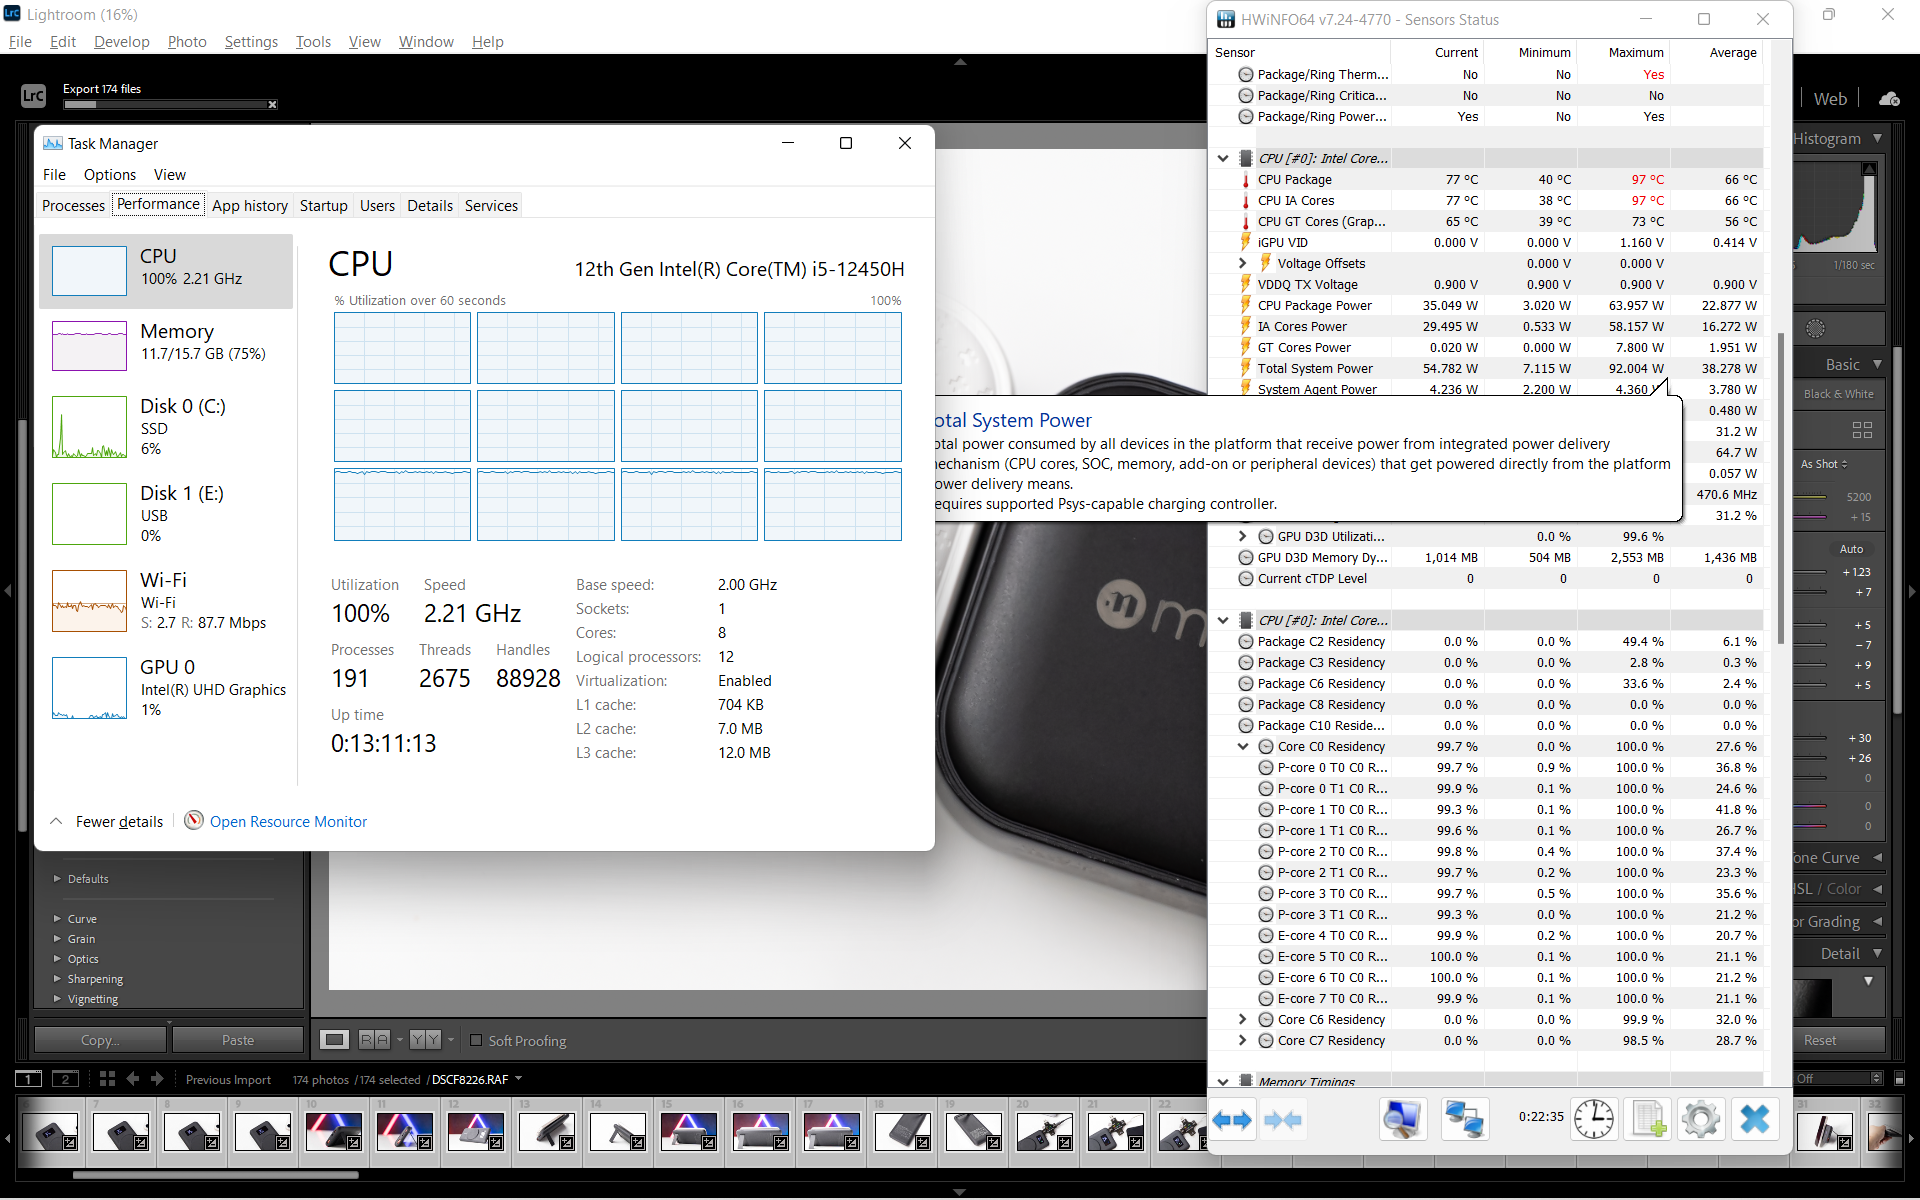Screen dimensions: 1920x1200
Task: Open Task Manager Services tab
Action: click(x=491, y=205)
